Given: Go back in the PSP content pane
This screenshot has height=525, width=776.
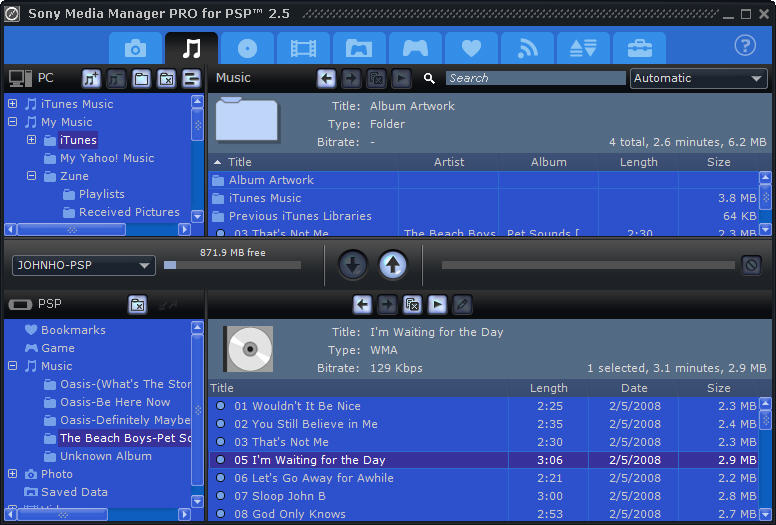Looking at the screenshot, I should point(362,304).
